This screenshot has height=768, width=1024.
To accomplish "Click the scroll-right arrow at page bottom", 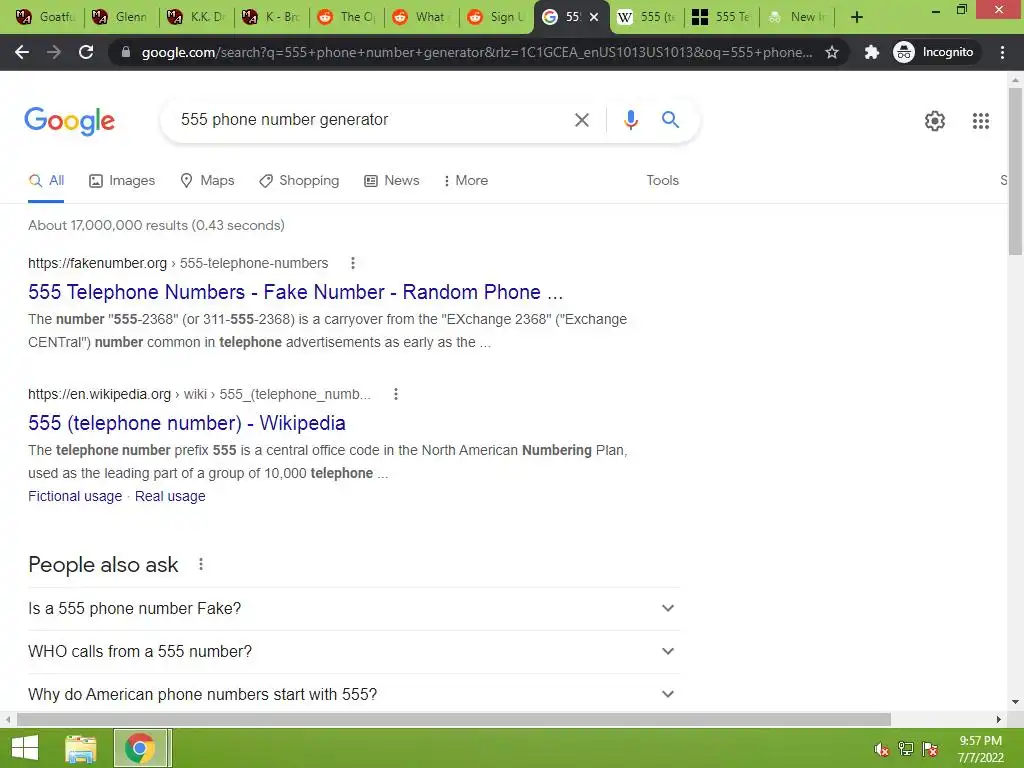I will point(999,720).
